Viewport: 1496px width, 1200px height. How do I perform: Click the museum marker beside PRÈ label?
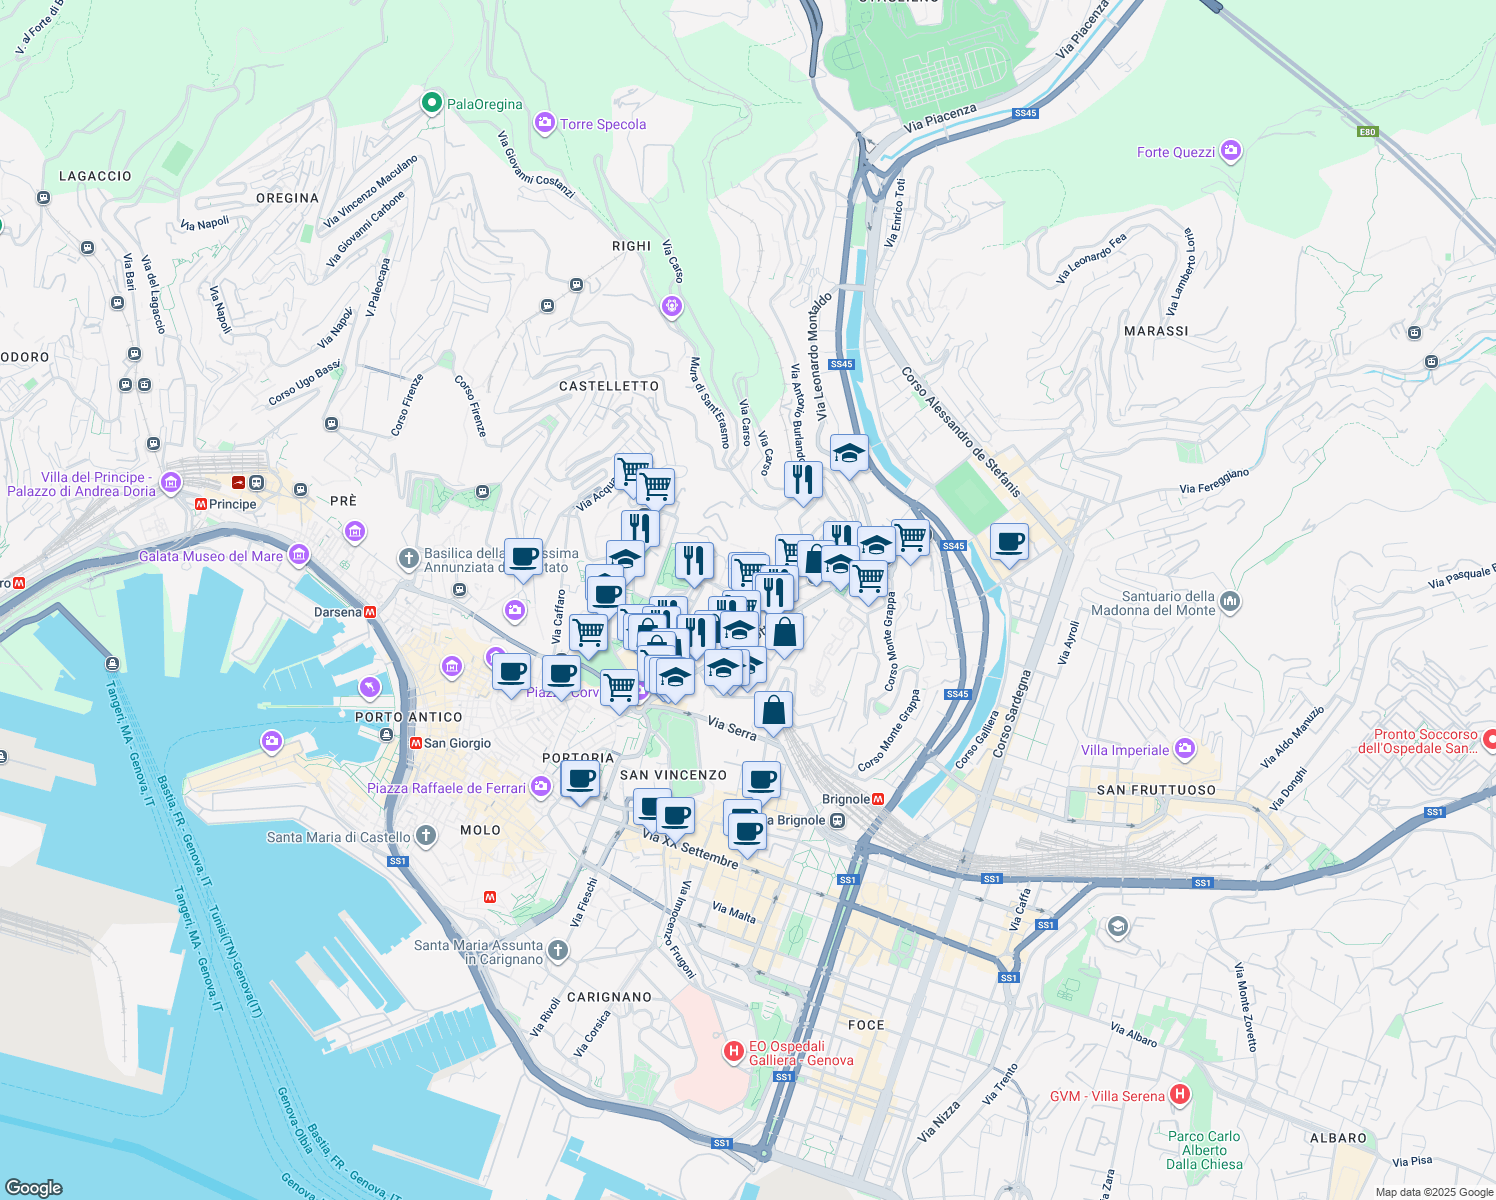click(355, 532)
